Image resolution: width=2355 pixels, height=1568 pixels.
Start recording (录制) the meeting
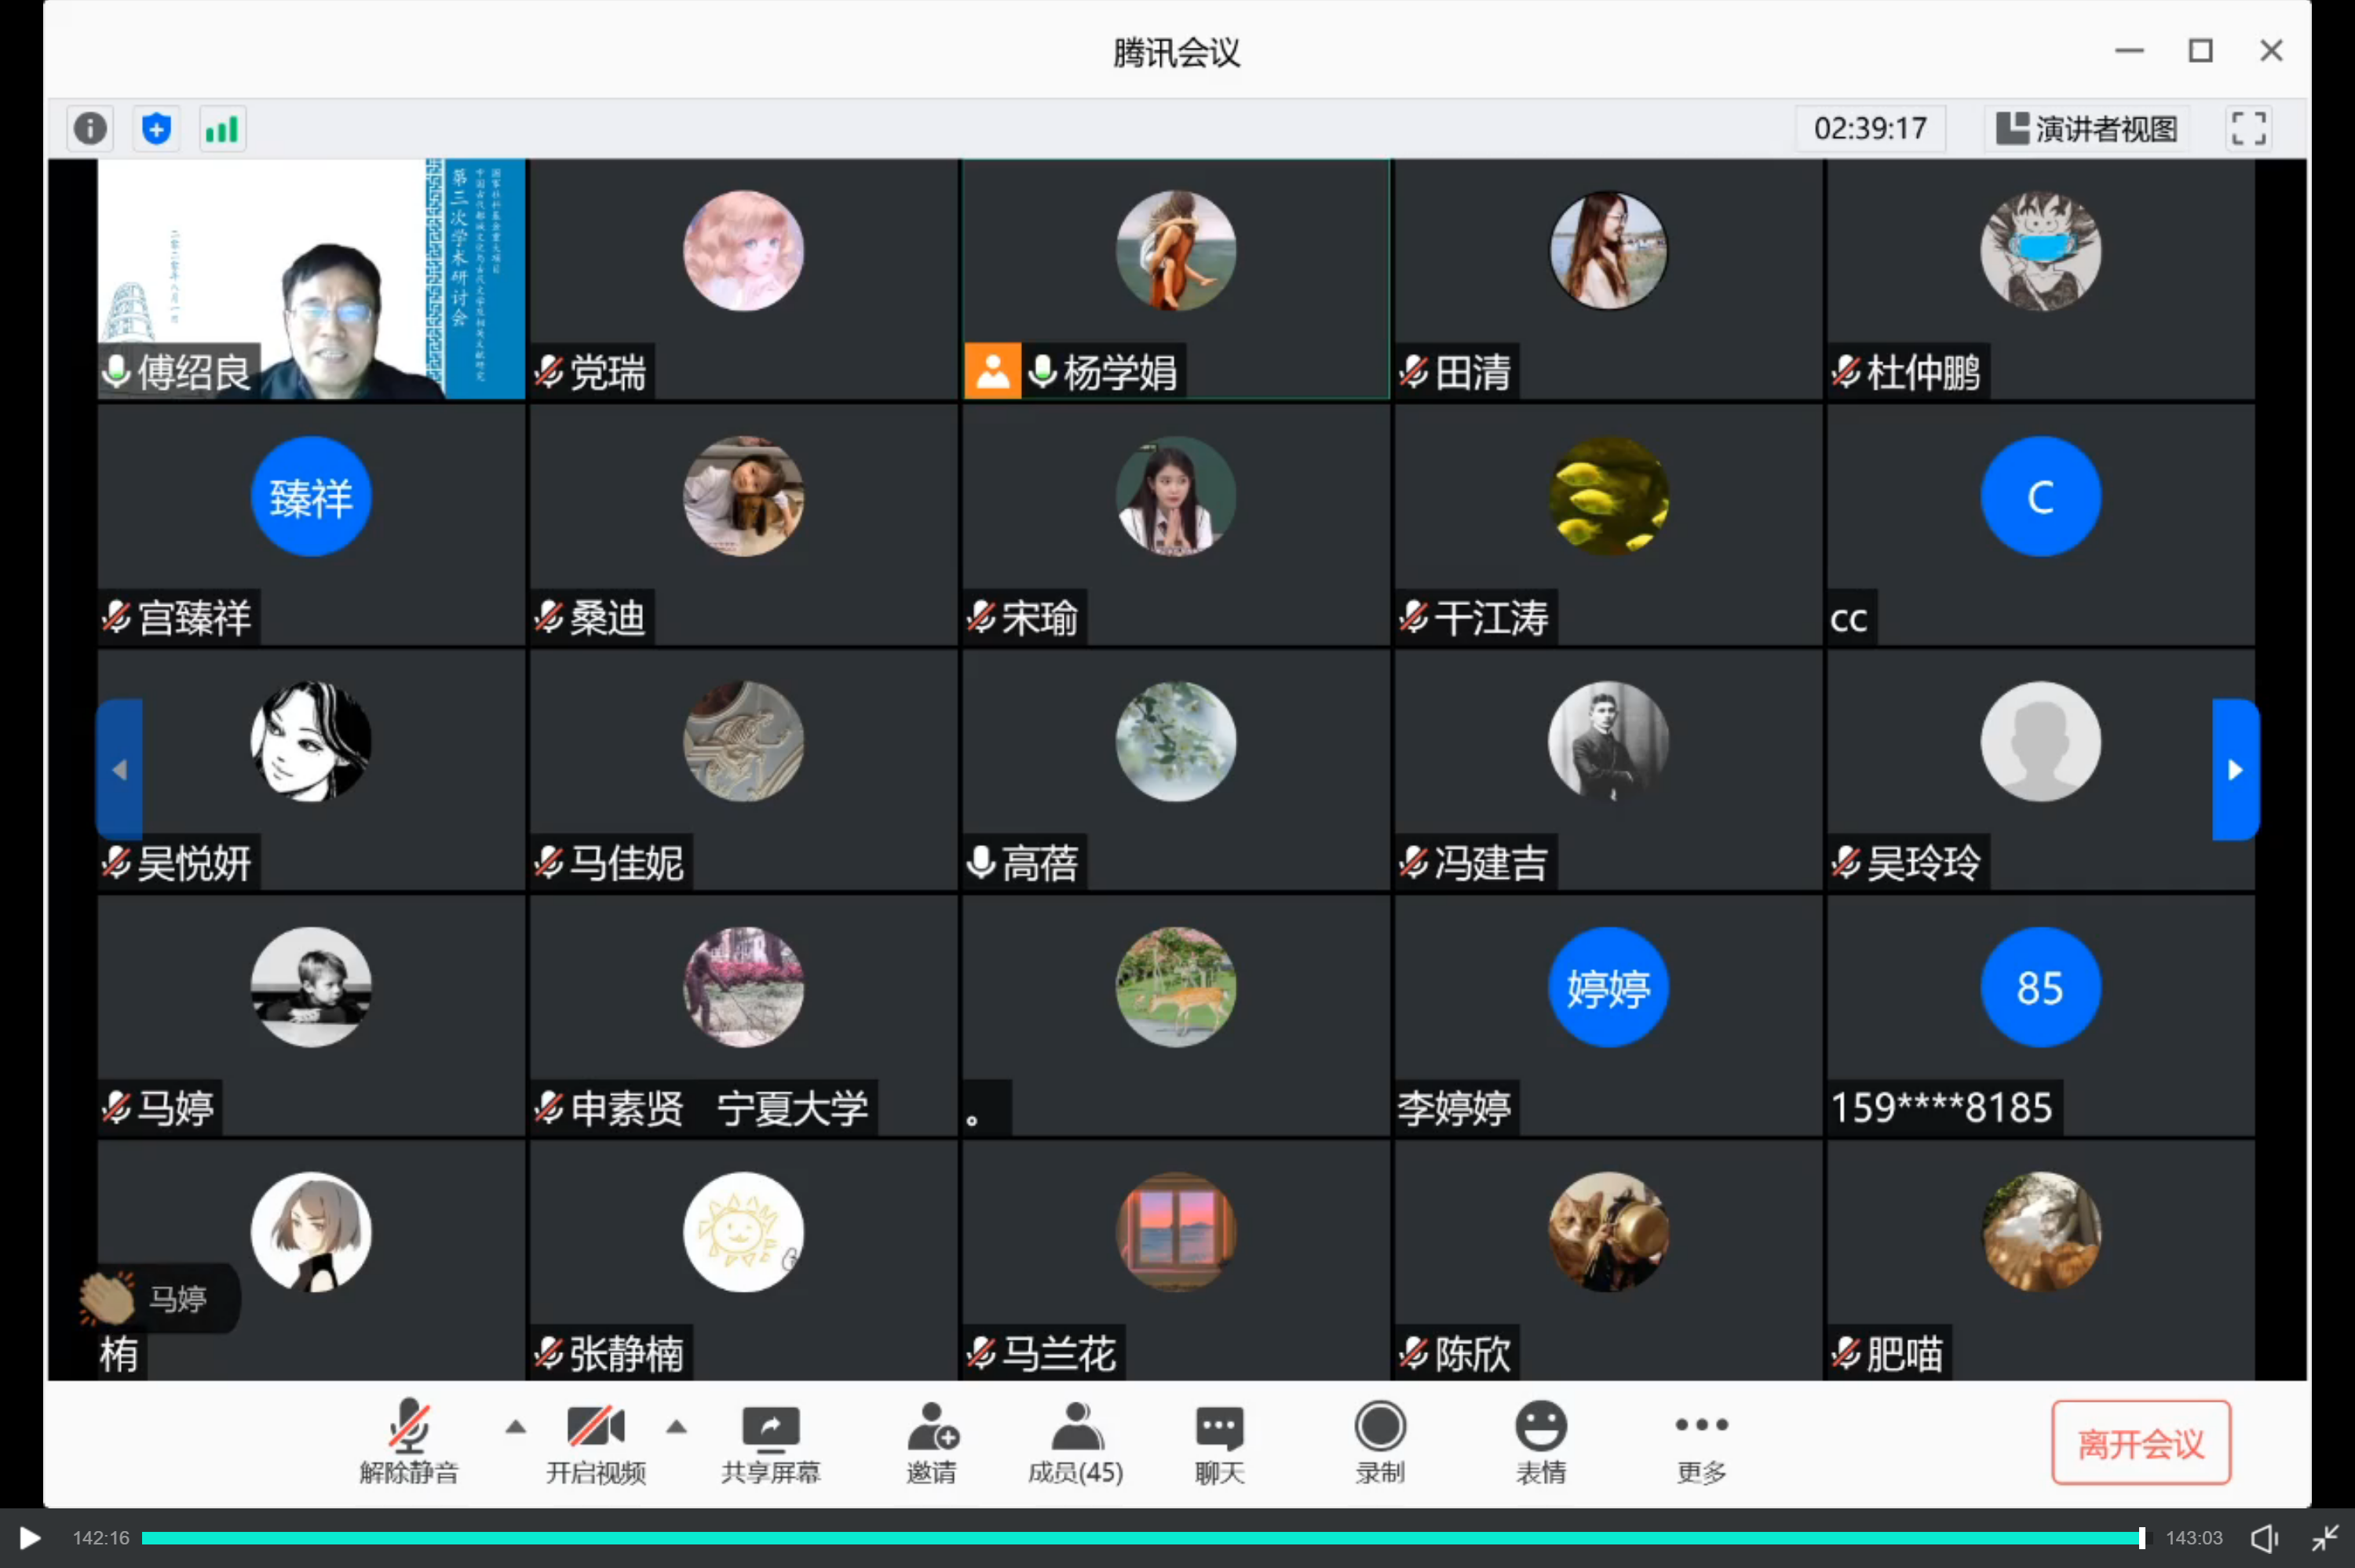point(1380,1442)
